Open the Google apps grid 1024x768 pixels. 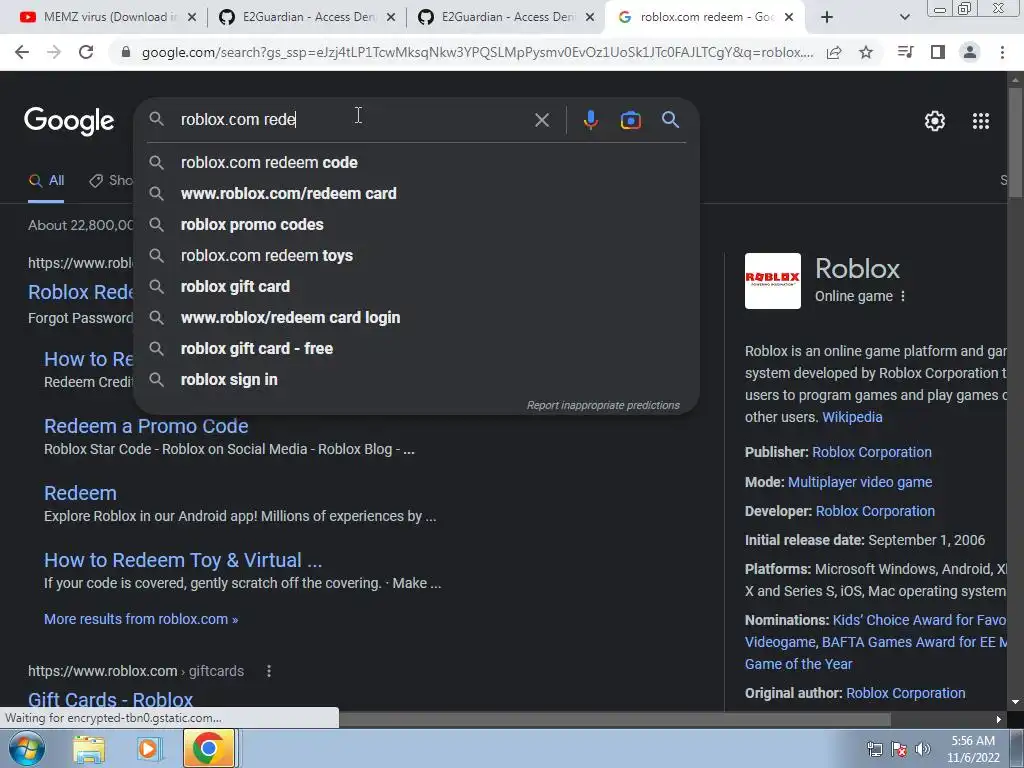pyautogui.click(x=981, y=121)
